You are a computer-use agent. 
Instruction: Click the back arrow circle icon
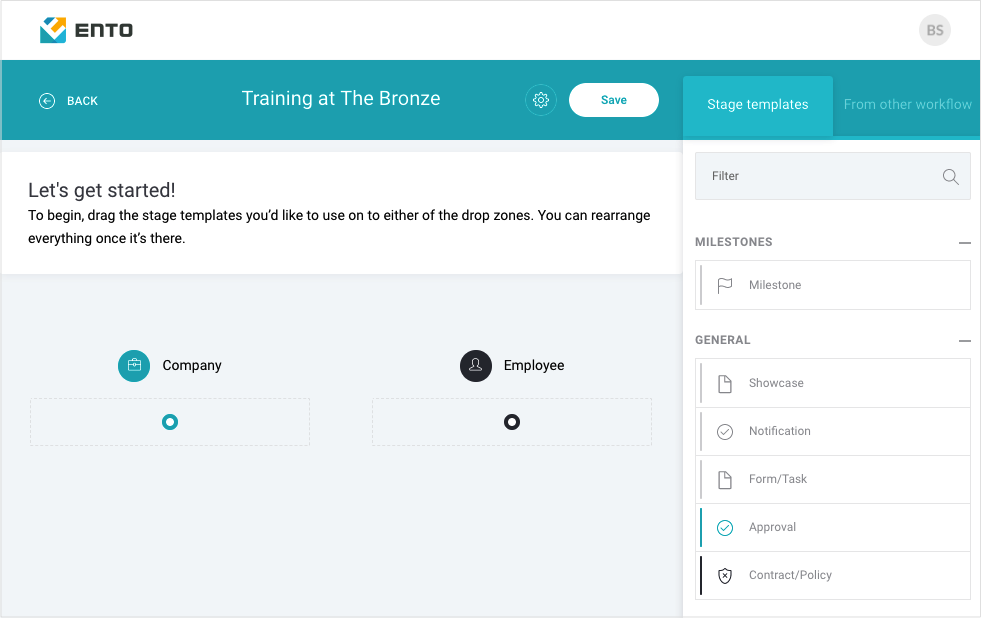coord(47,101)
